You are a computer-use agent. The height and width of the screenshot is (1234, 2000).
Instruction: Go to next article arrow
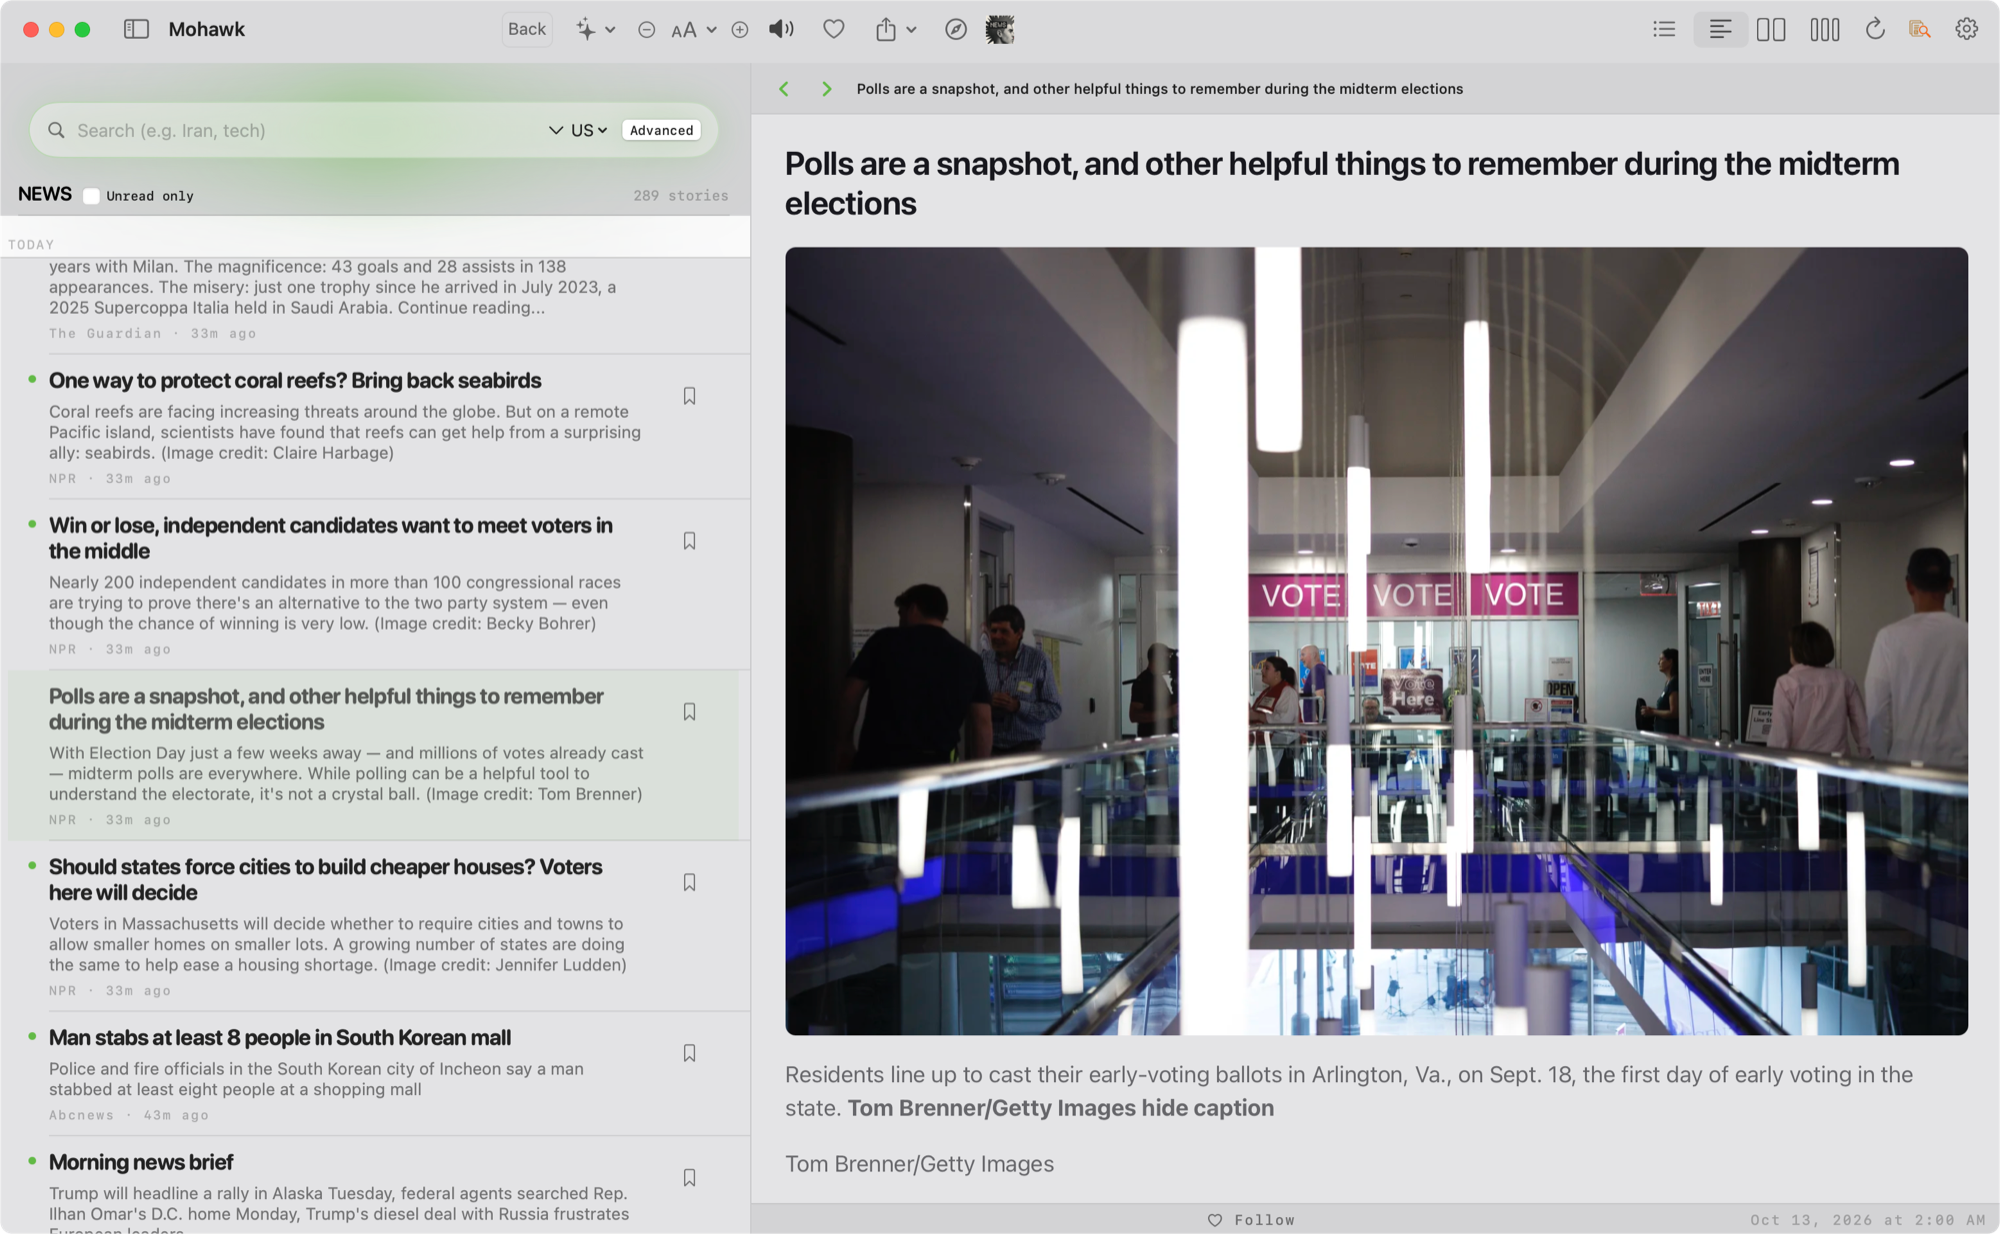click(826, 89)
